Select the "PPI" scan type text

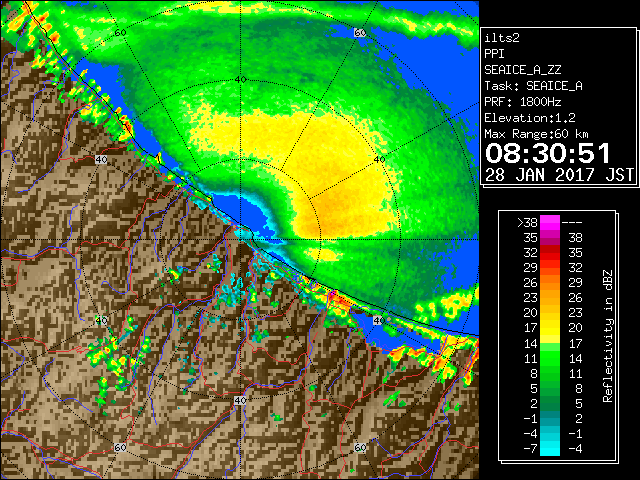[494, 54]
